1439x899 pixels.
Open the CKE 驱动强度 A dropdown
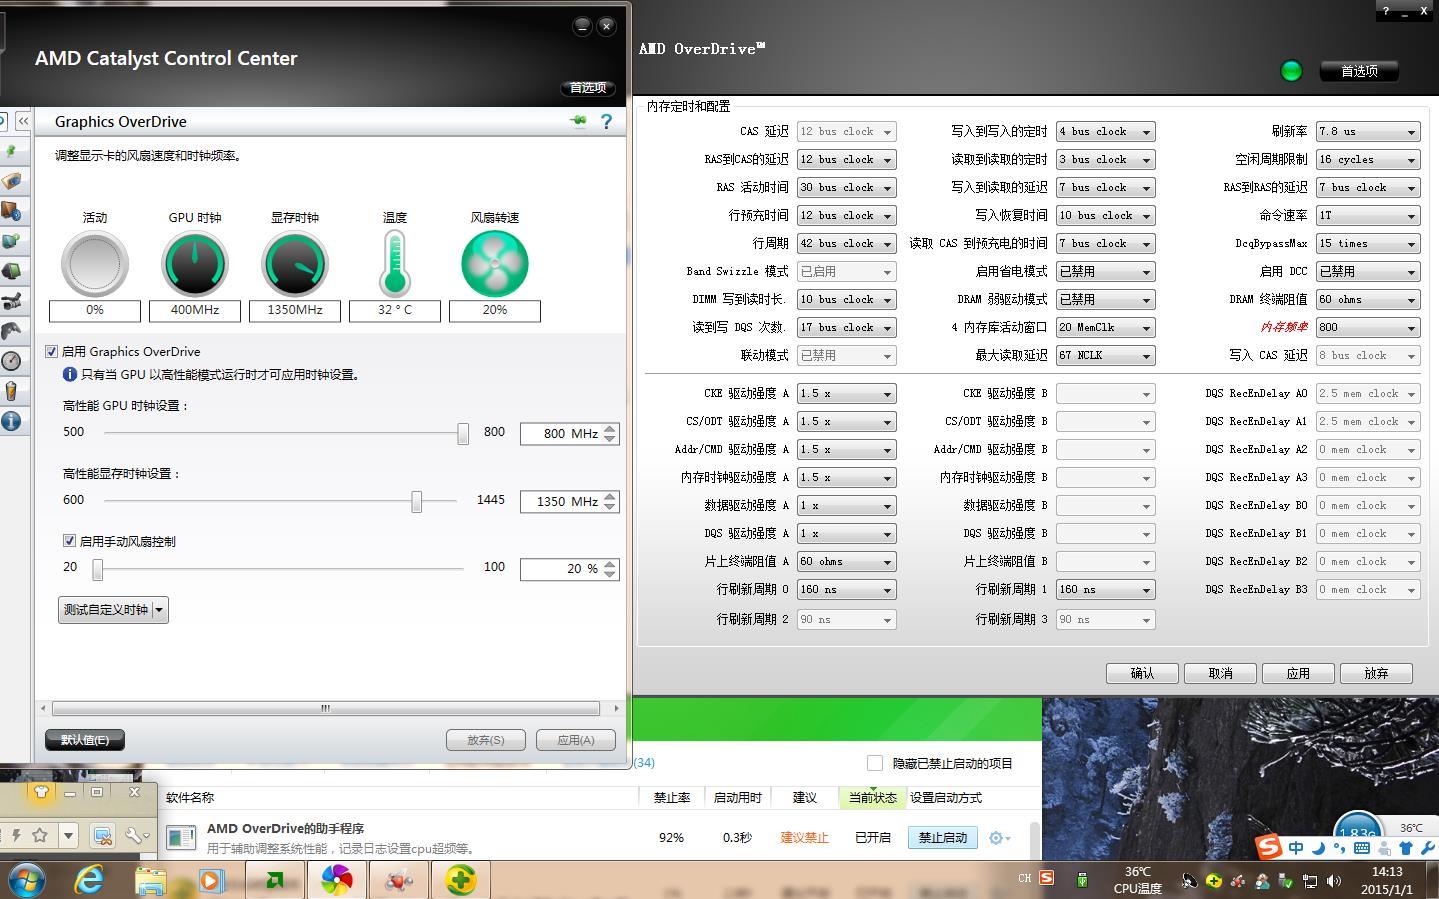pos(846,394)
